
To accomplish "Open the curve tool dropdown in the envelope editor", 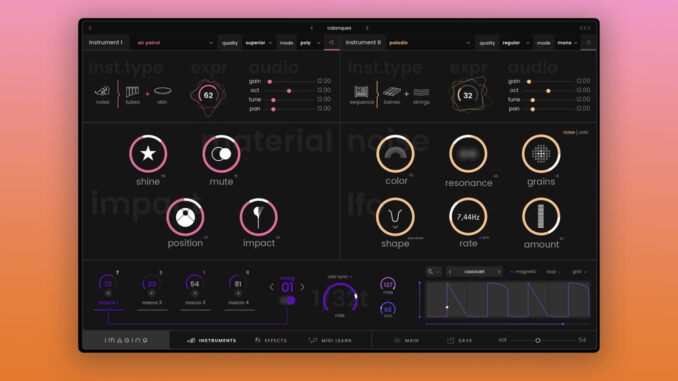I will point(433,272).
